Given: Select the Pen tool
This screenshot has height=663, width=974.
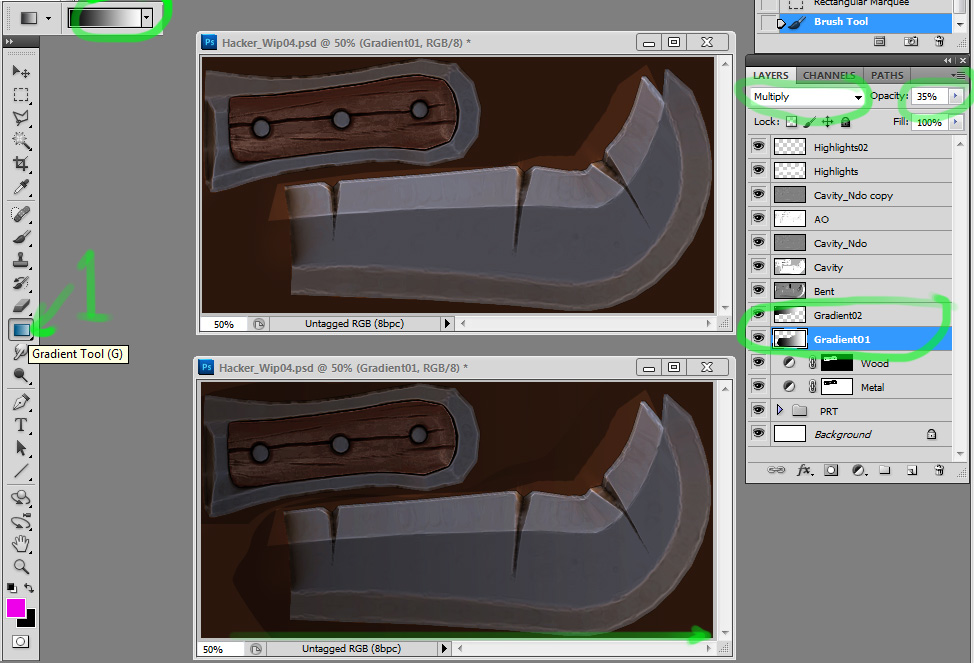Looking at the screenshot, I should pyautogui.click(x=21, y=402).
